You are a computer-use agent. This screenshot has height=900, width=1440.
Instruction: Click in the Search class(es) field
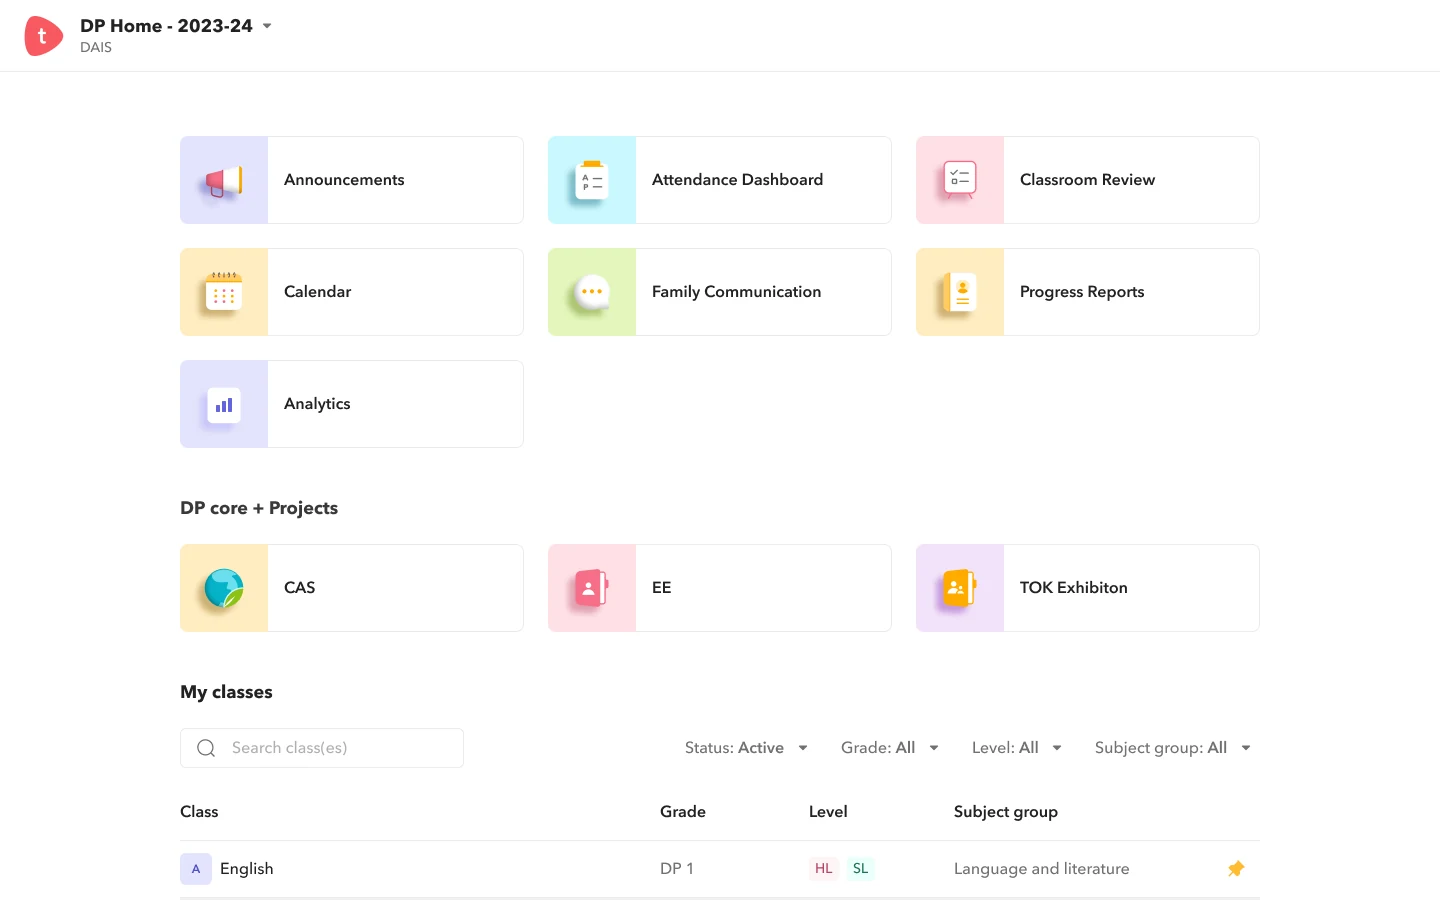click(x=322, y=748)
